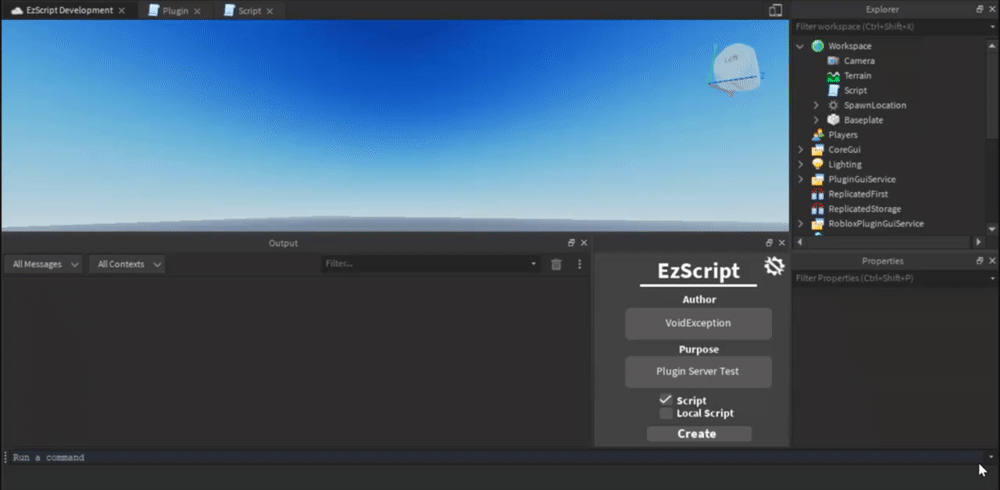Click the Plugin Server Test purpose field
Image resolution: width=1000 pixels, height=490 pixels.
[698, 372]
